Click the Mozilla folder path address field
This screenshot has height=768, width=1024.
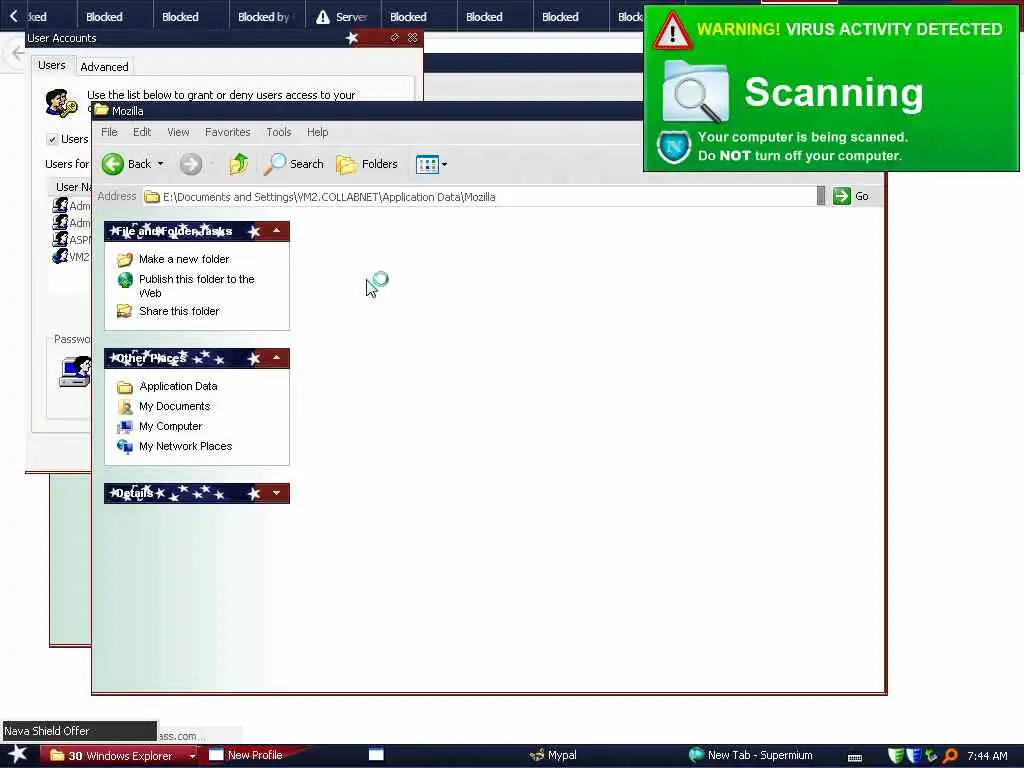(x=479, y=197)
